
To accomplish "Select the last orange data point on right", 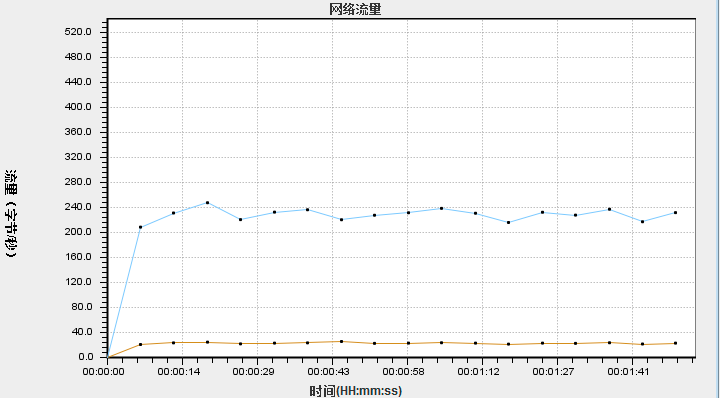I will coord(676,343).
